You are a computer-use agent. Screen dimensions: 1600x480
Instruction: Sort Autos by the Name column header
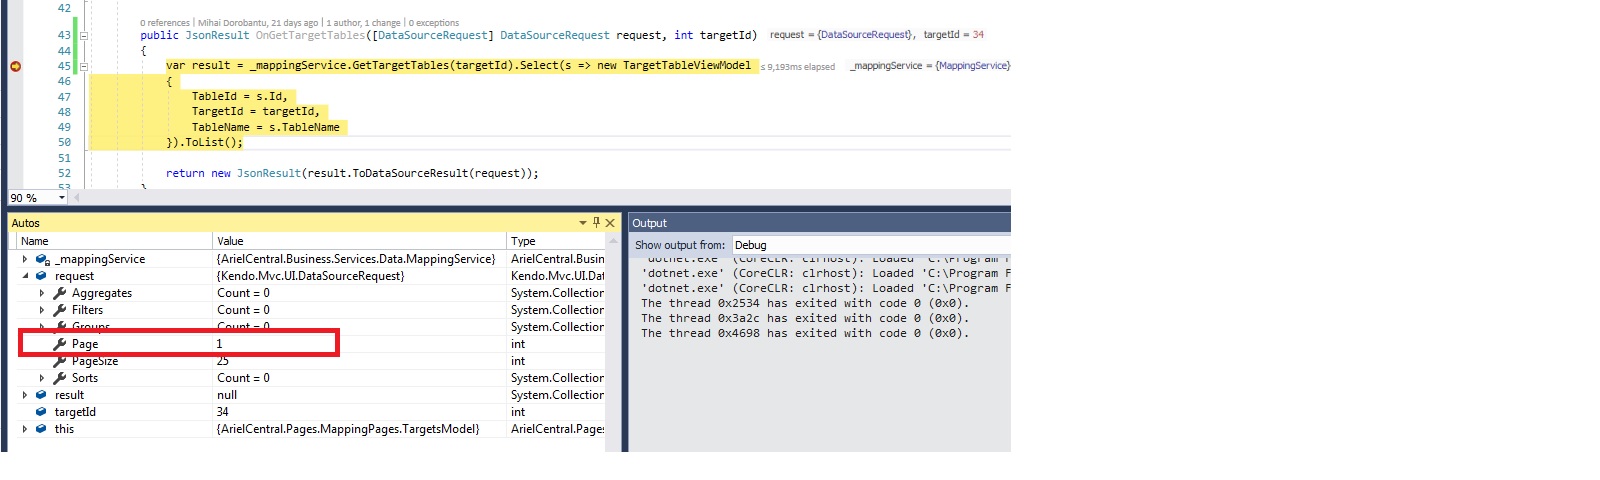pos(113,241)
